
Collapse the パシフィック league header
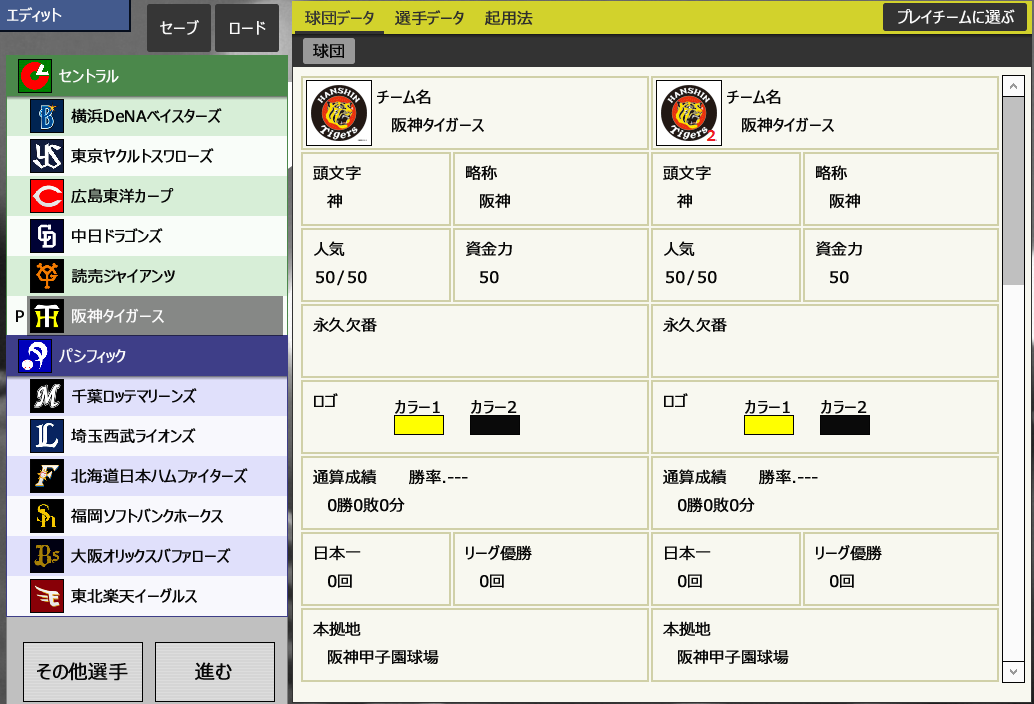click(x=147, y=356)
